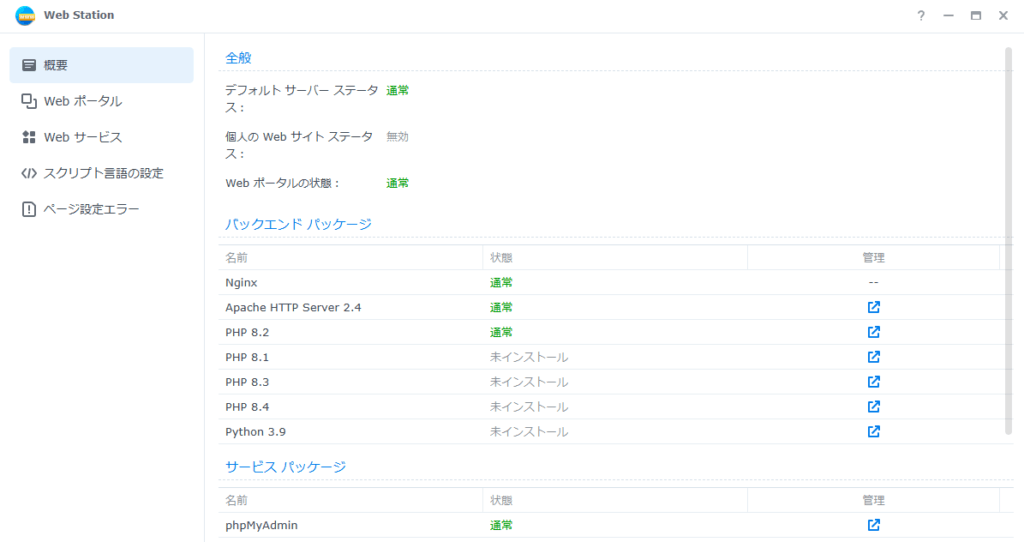Open manage link for PHP 8.2
Viewport: 1024px width, 542px height.
point(873,332)
